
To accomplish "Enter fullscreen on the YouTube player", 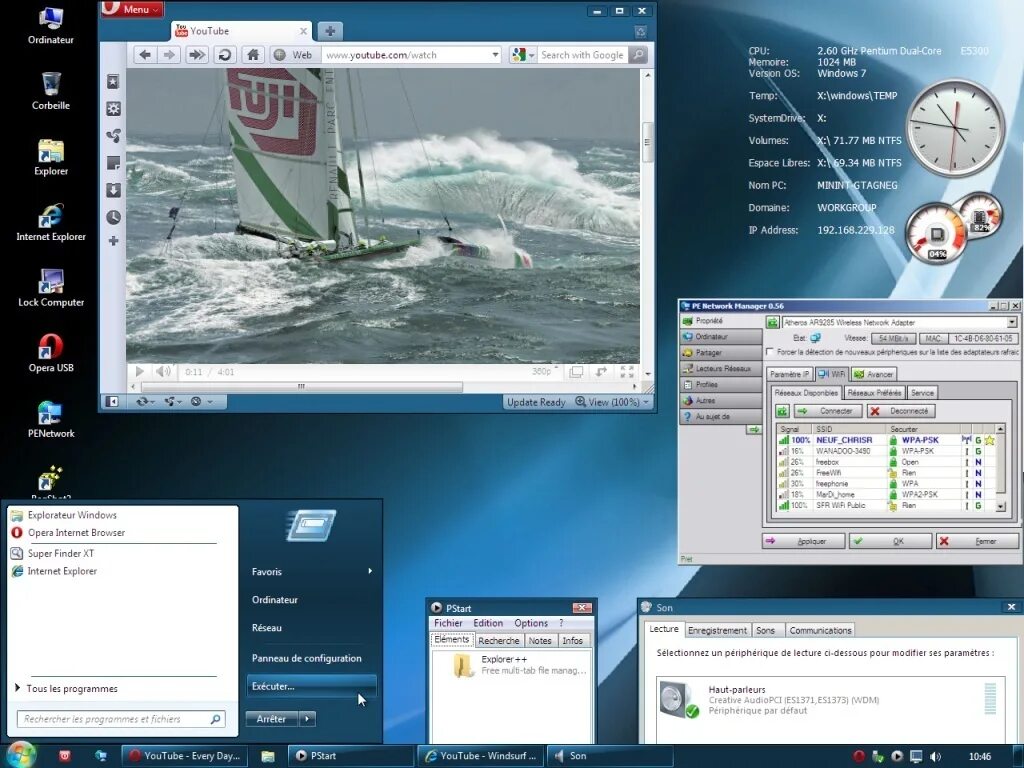I will pyautogui.click(x=627, y=372).
